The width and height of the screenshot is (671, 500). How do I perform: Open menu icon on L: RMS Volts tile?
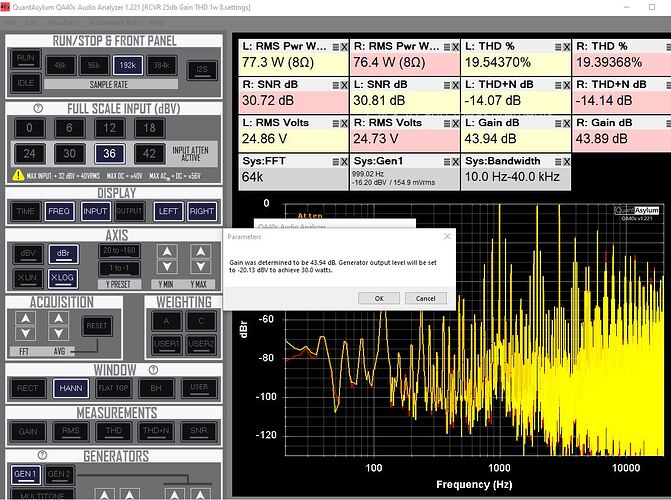click(x=336, y=124)
